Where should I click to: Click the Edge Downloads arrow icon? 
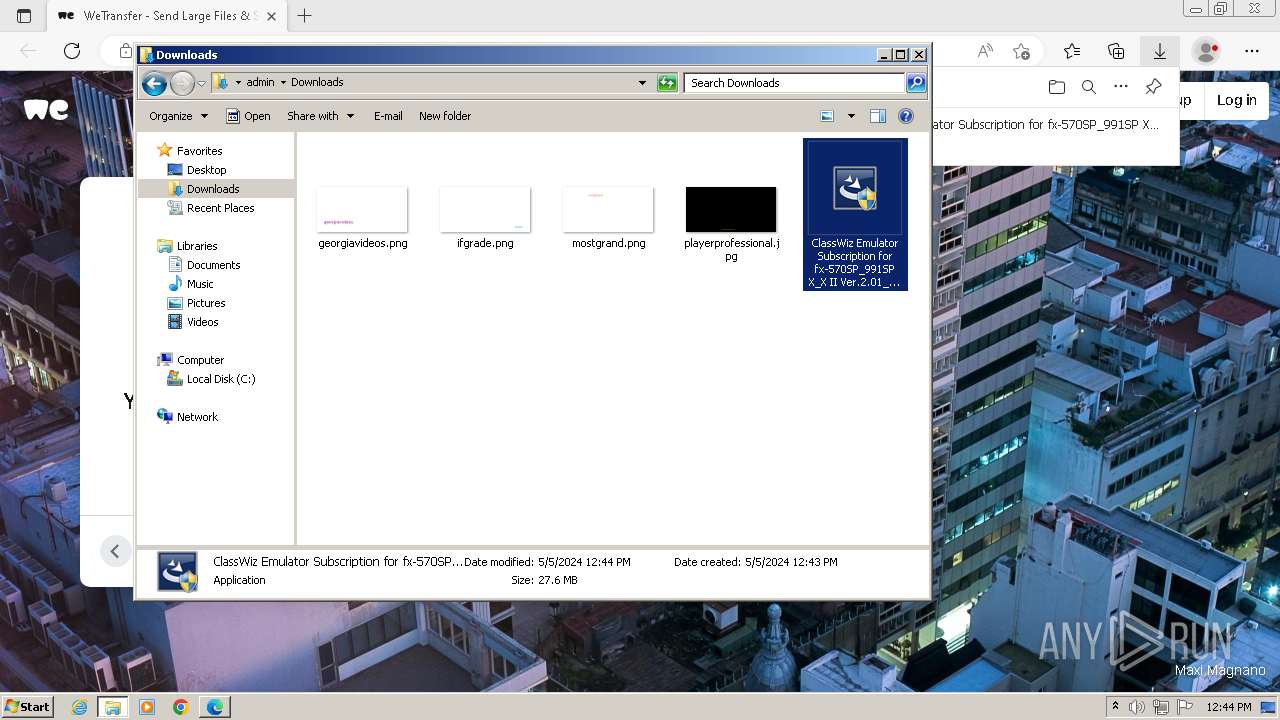(x=1160, y=51)
